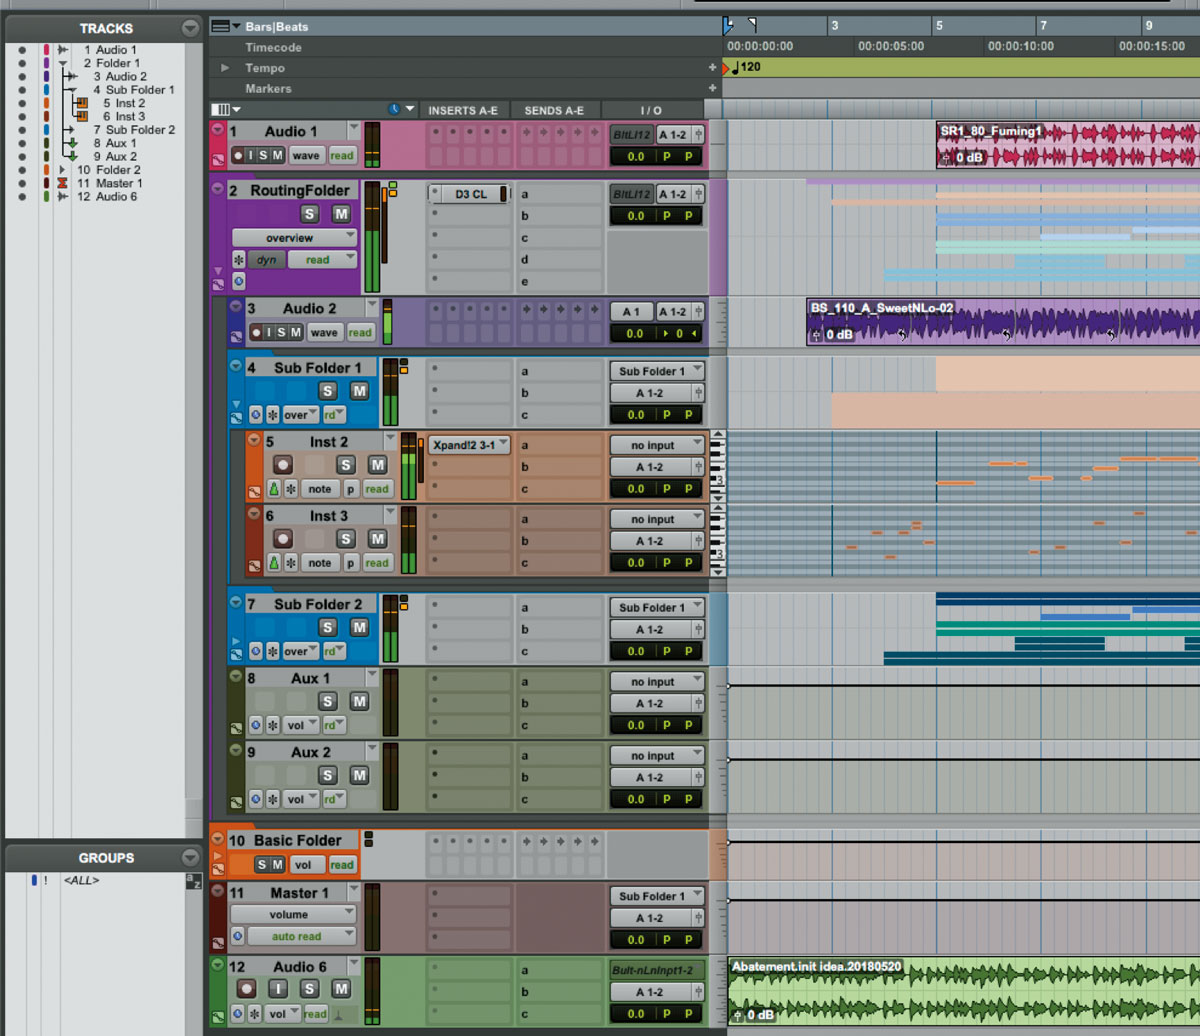Toggle input monitoring on Audio 1 track
1200x1036 pixels.
tap(251, 155)
